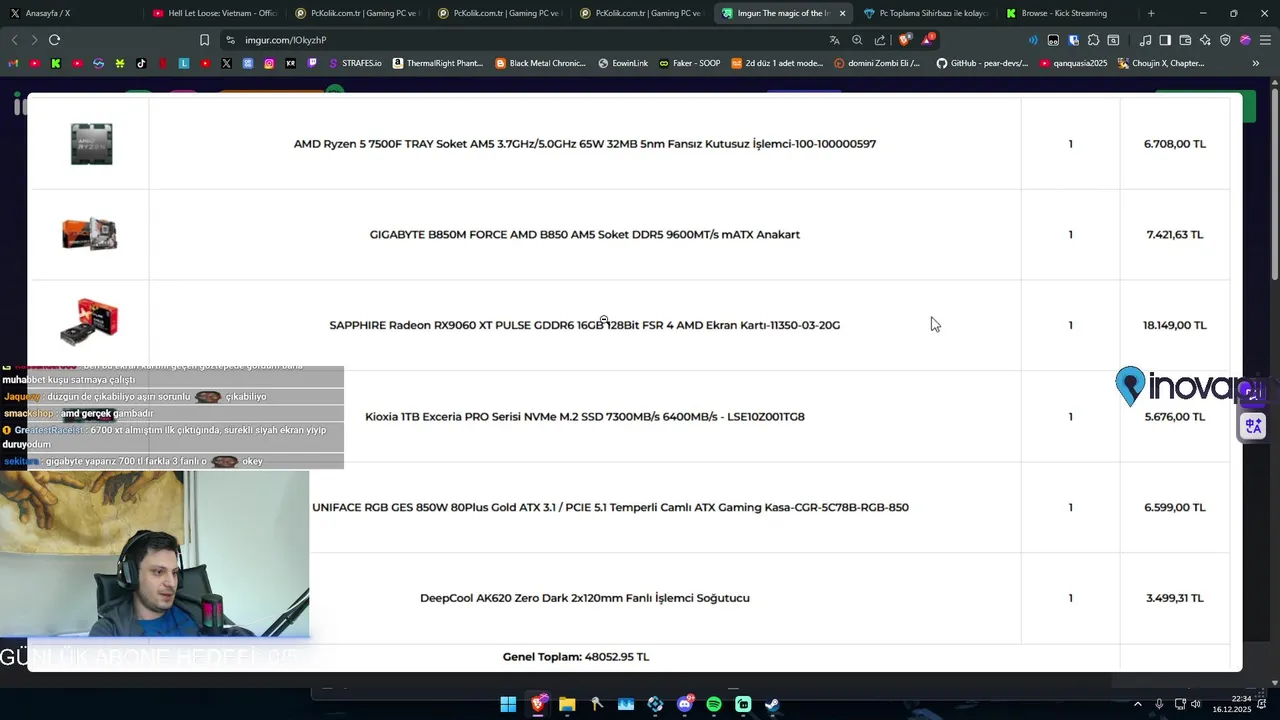Viewport: 1280px width, 720px height.
Task: Click the 7.421,63 TL price
Action: click(x=1175, y=234)
